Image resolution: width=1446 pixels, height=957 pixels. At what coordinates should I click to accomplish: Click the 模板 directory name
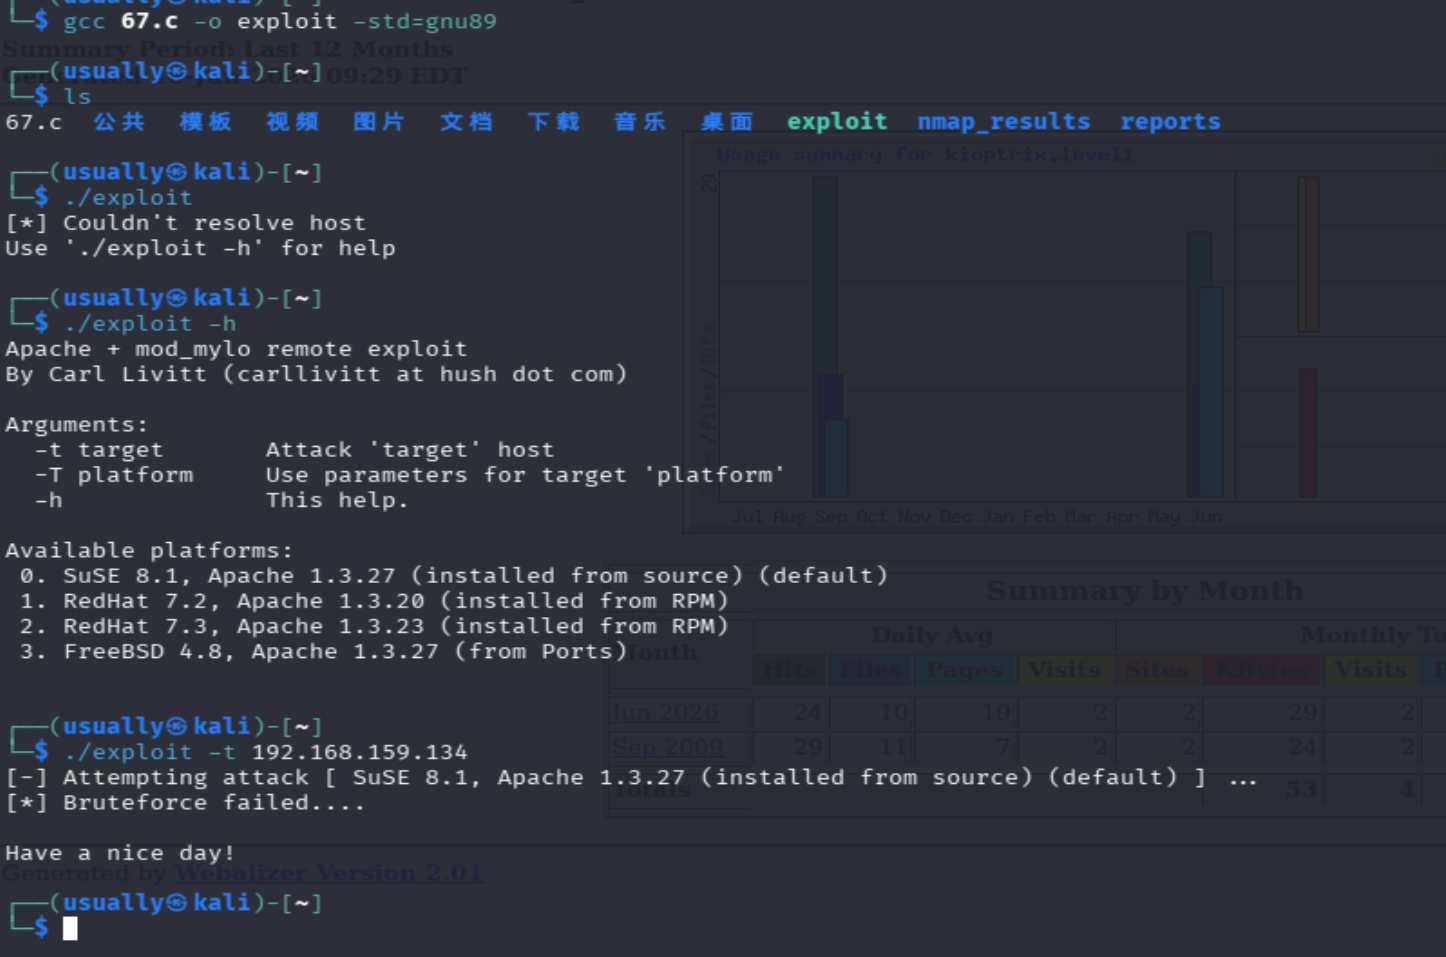[206, 122]
